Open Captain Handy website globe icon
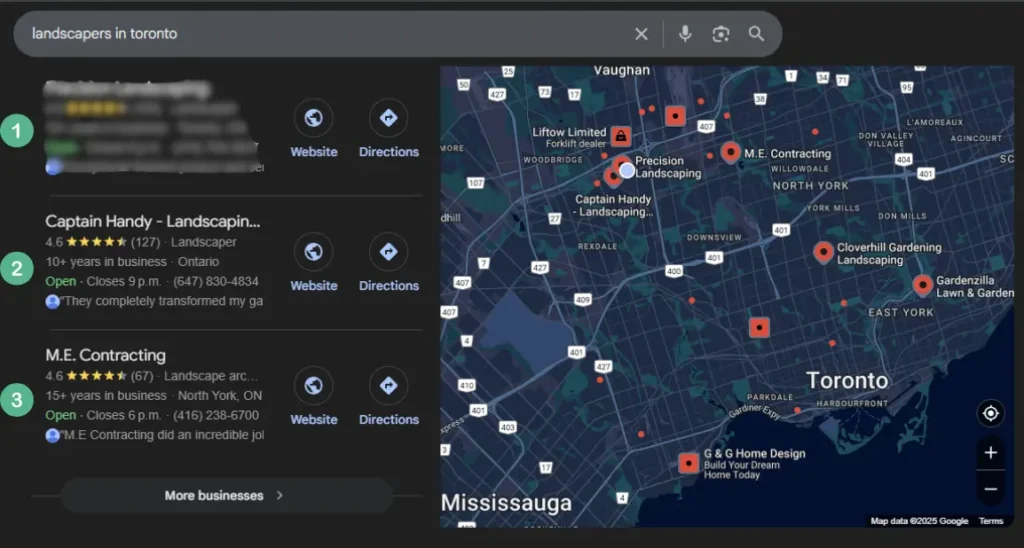1024x548 pixels. point(313,252)
